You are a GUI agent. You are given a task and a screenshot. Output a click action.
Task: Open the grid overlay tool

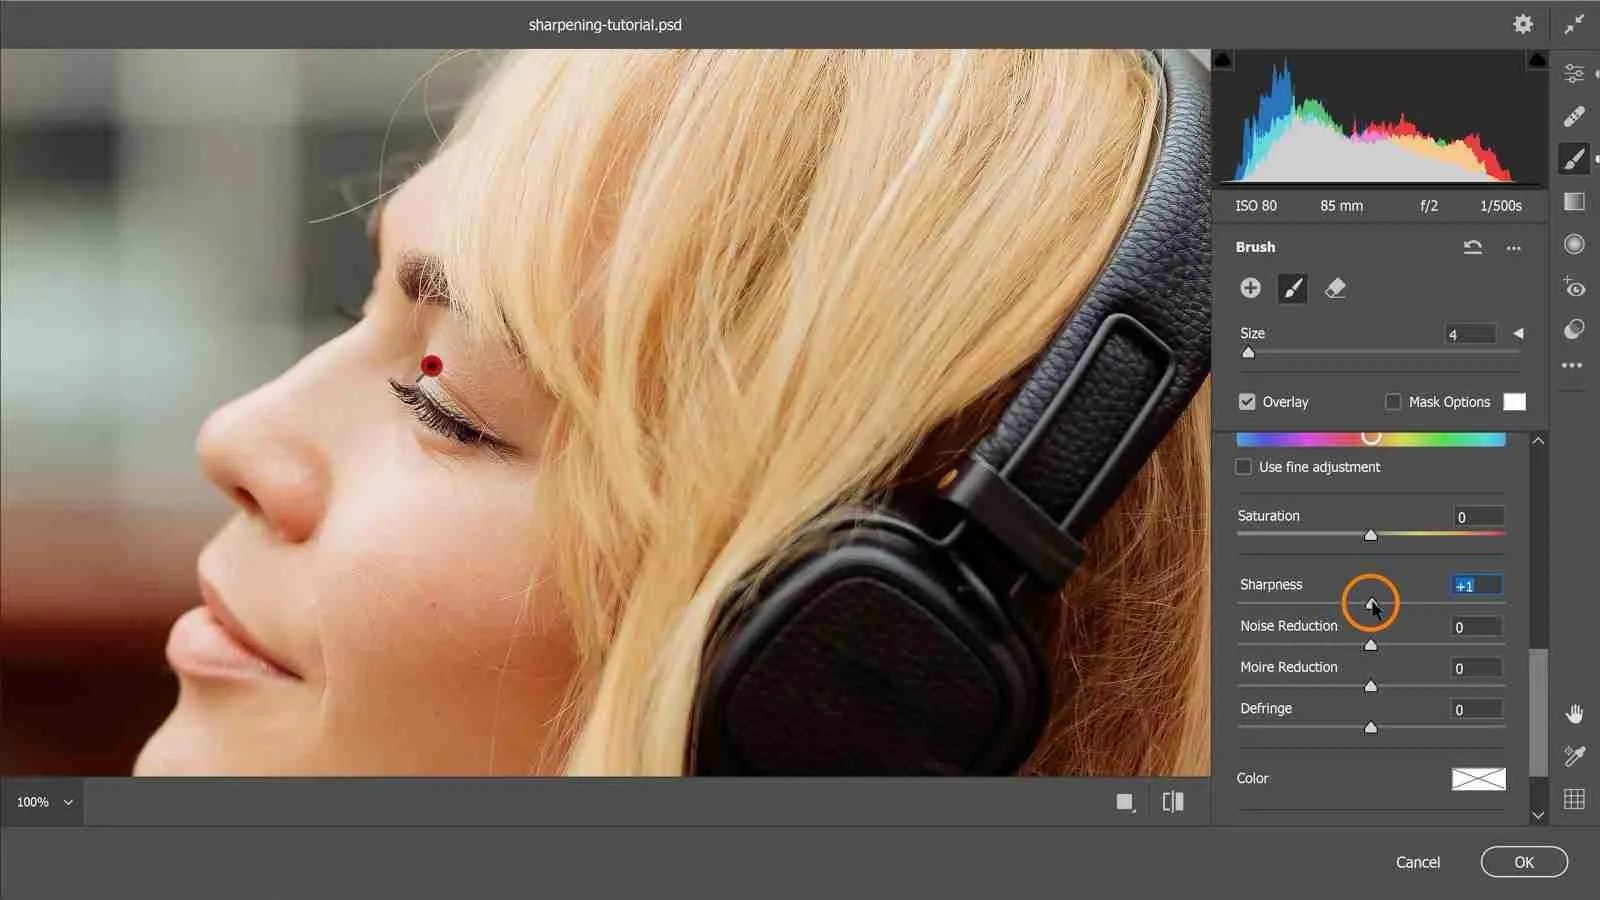pos(1573,798)
